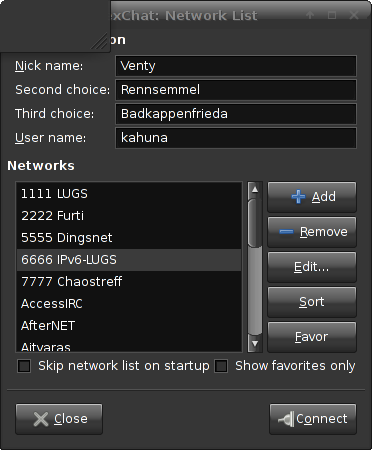Click the window maximize icon in title bar
The image size is (372, 450).
coord(332,15)
